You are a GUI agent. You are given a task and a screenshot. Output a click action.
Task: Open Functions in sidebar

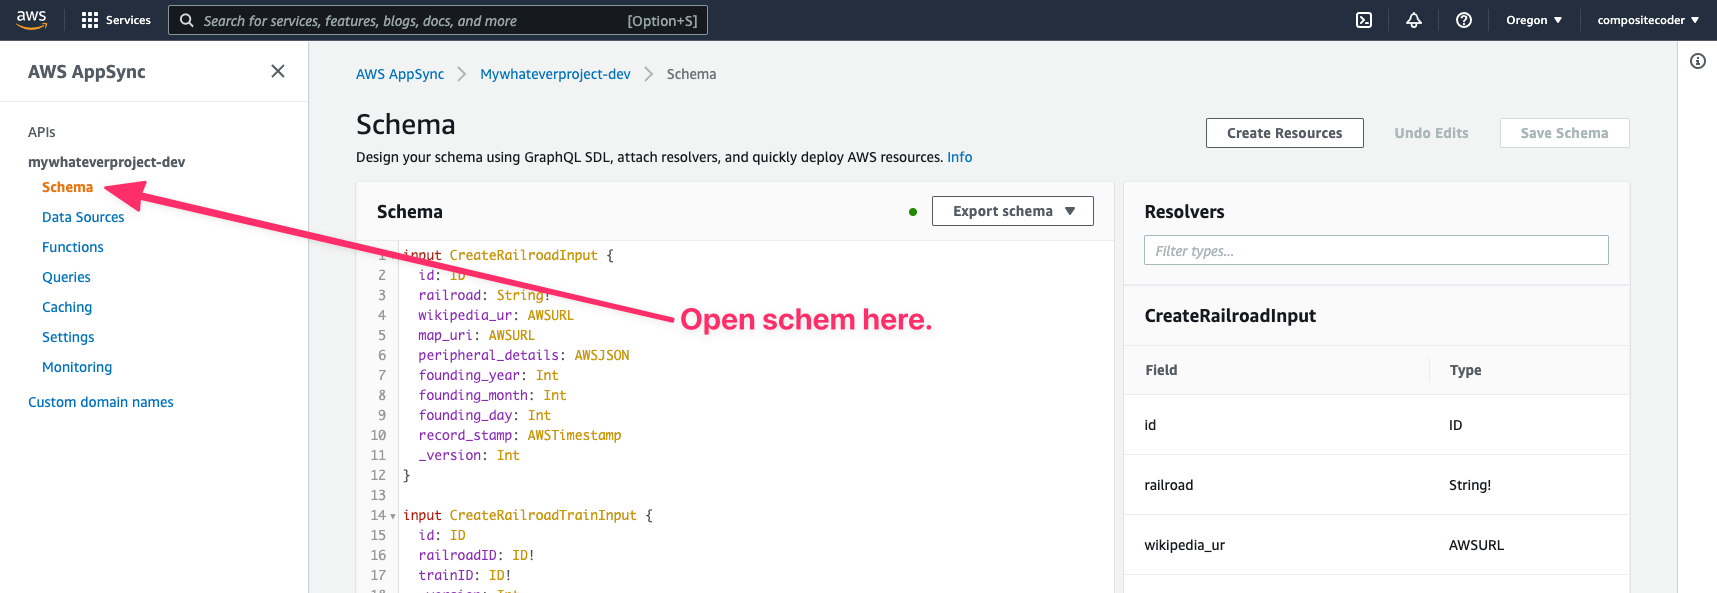73,247
